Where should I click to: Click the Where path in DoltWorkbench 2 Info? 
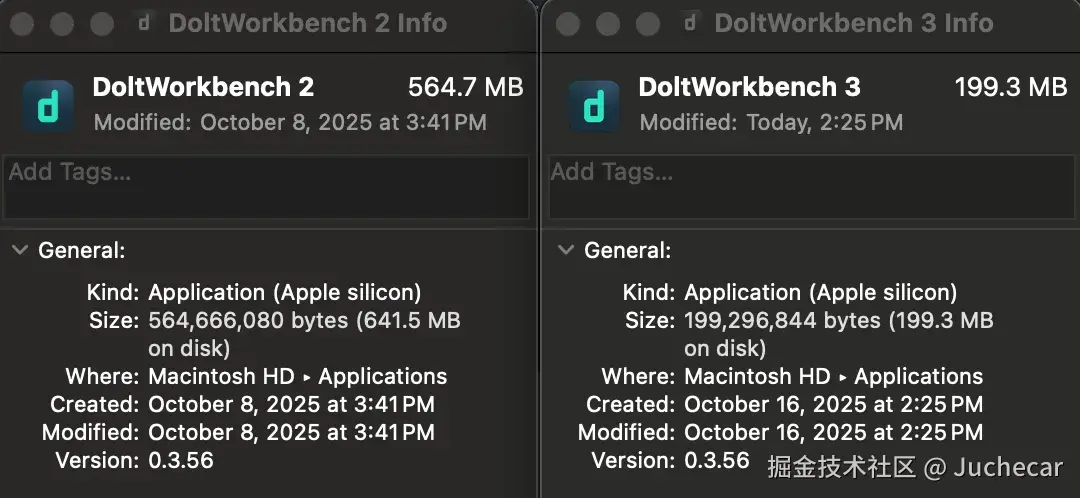click(x=297, y=377)
